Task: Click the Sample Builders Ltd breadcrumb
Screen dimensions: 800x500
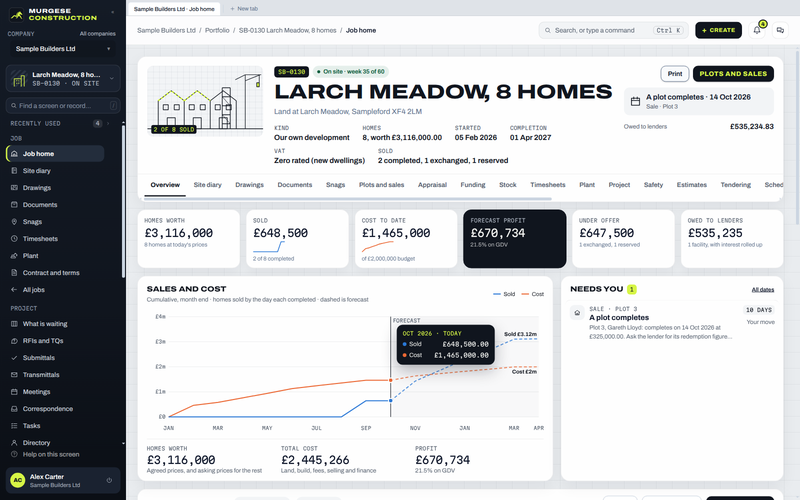Action: pos(166,30)
